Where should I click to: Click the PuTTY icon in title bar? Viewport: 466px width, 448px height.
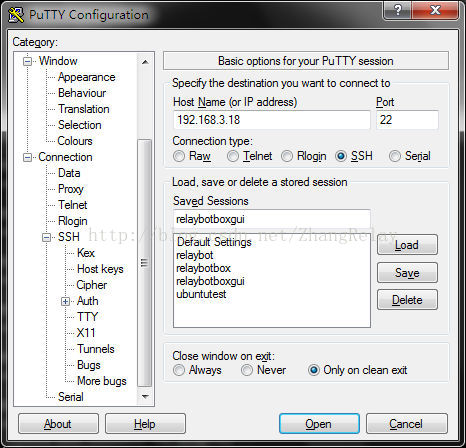pos(16,15)
